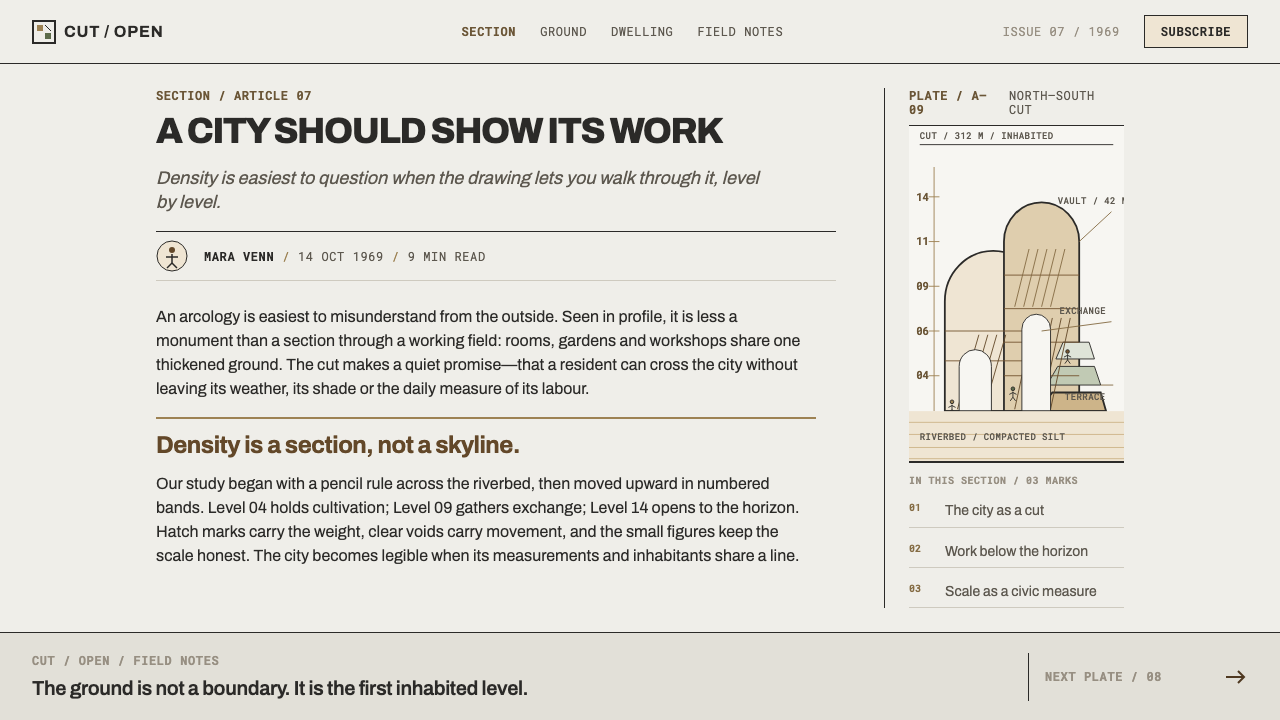Click the next plate arrow icon
1280x720 pixels.
1236,677
